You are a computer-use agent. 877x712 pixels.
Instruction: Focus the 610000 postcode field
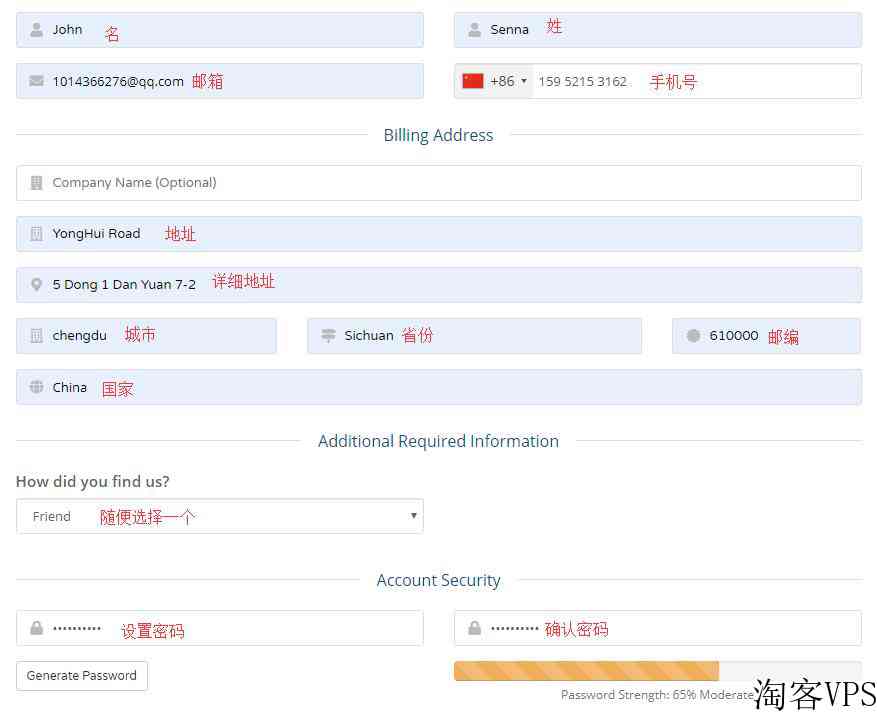click(x=766, y=336)
